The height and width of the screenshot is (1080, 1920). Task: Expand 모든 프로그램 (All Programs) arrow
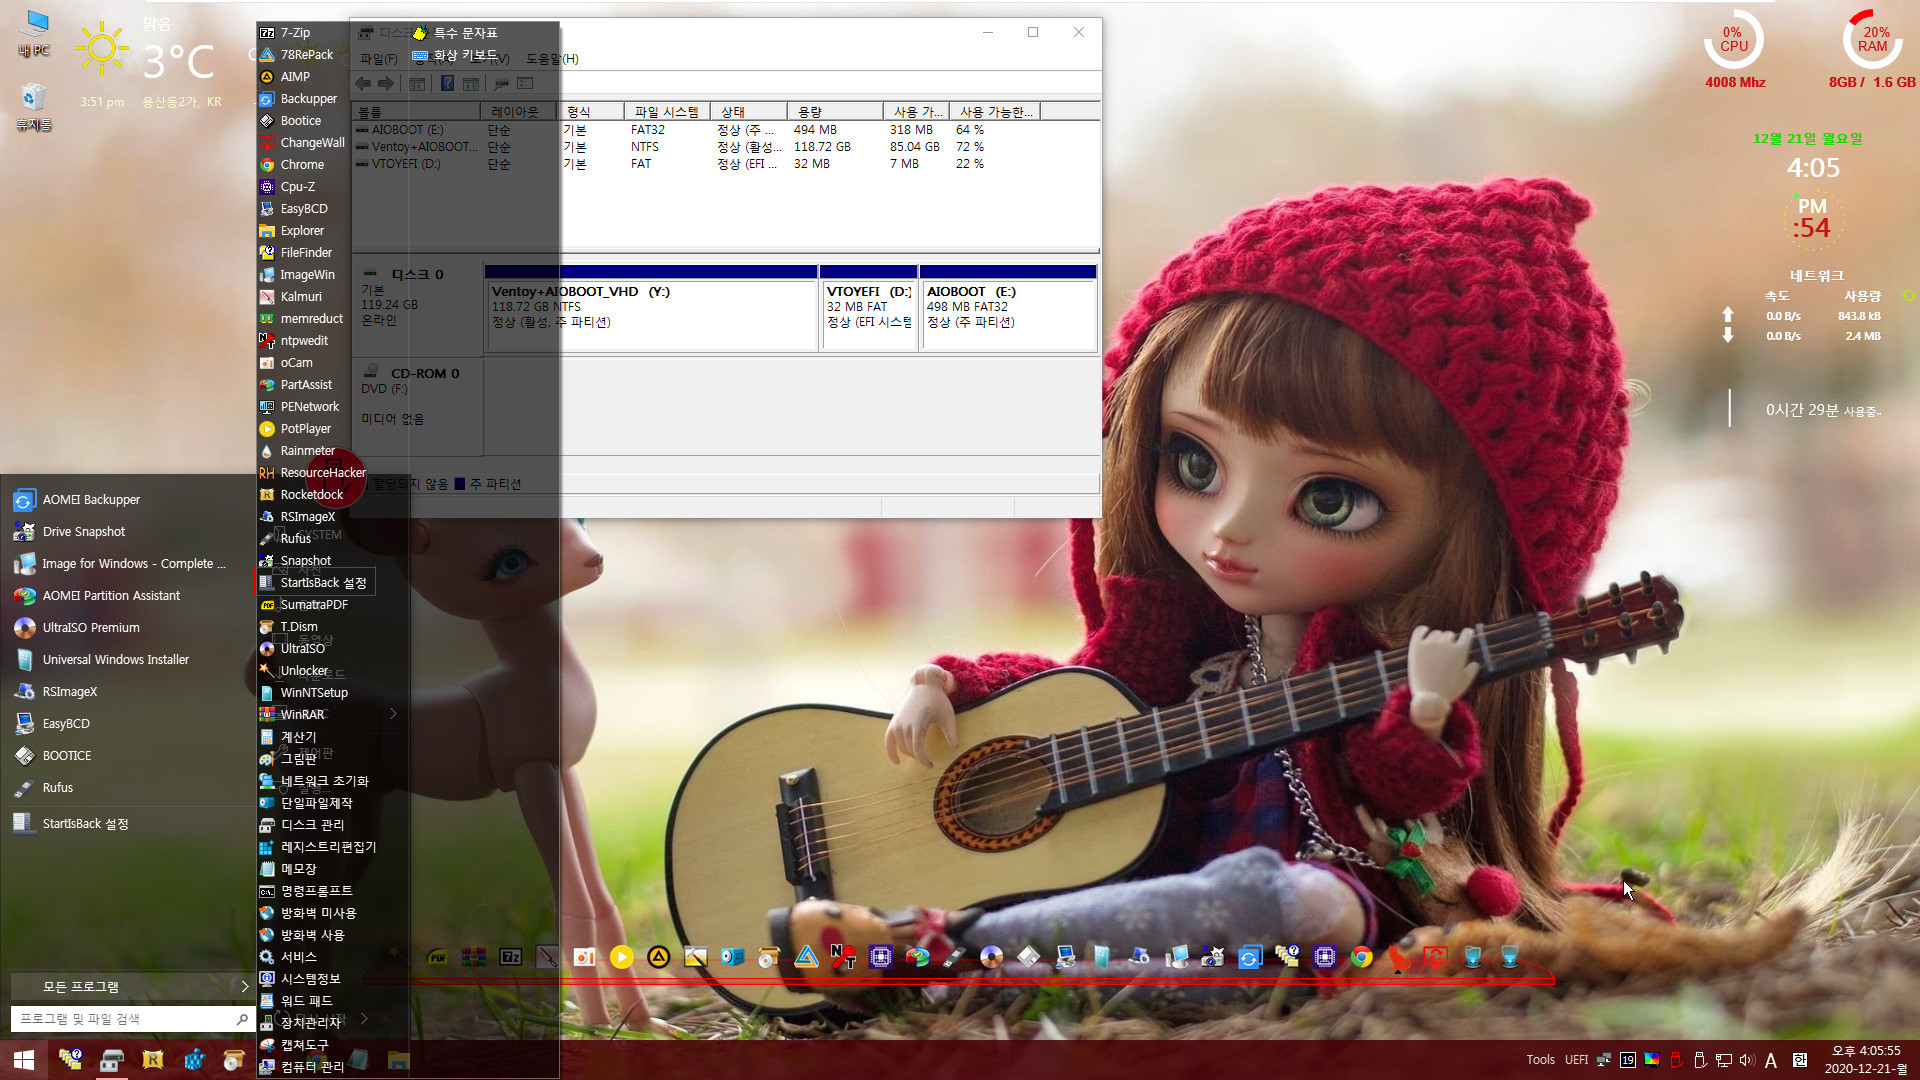244,987
